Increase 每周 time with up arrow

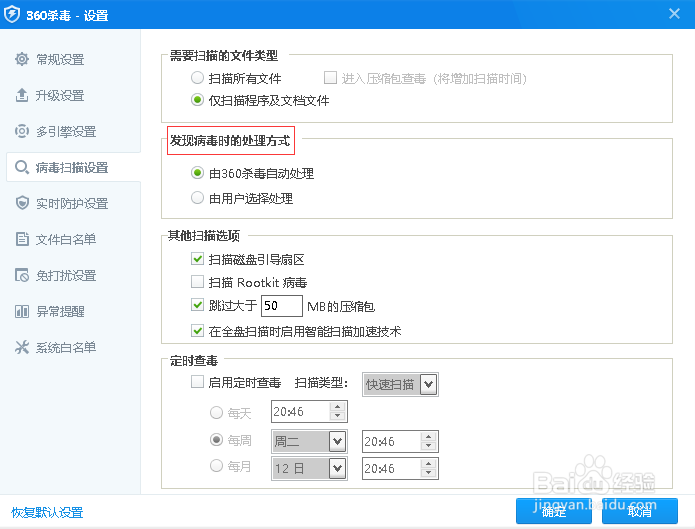pos(428,437)
